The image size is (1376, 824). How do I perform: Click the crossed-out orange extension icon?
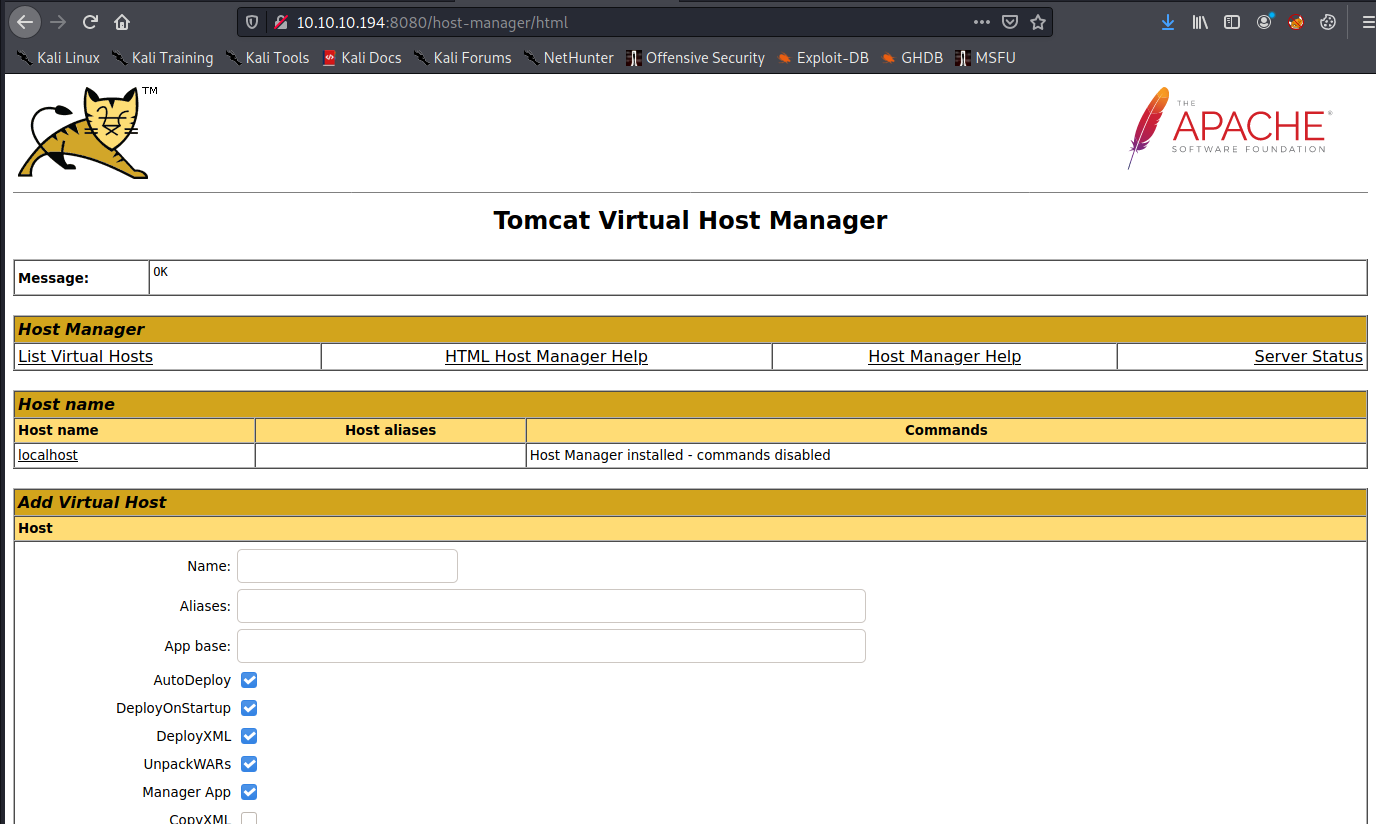pyautogui.click(x=1296, y=21)
